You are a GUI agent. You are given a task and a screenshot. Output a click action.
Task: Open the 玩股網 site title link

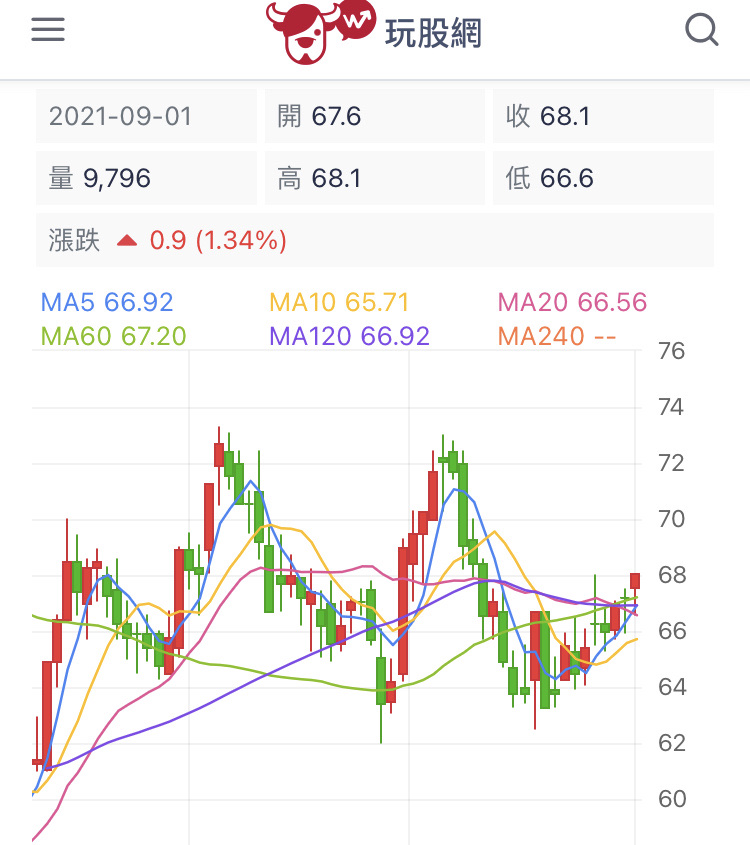(x=433, y=33)
